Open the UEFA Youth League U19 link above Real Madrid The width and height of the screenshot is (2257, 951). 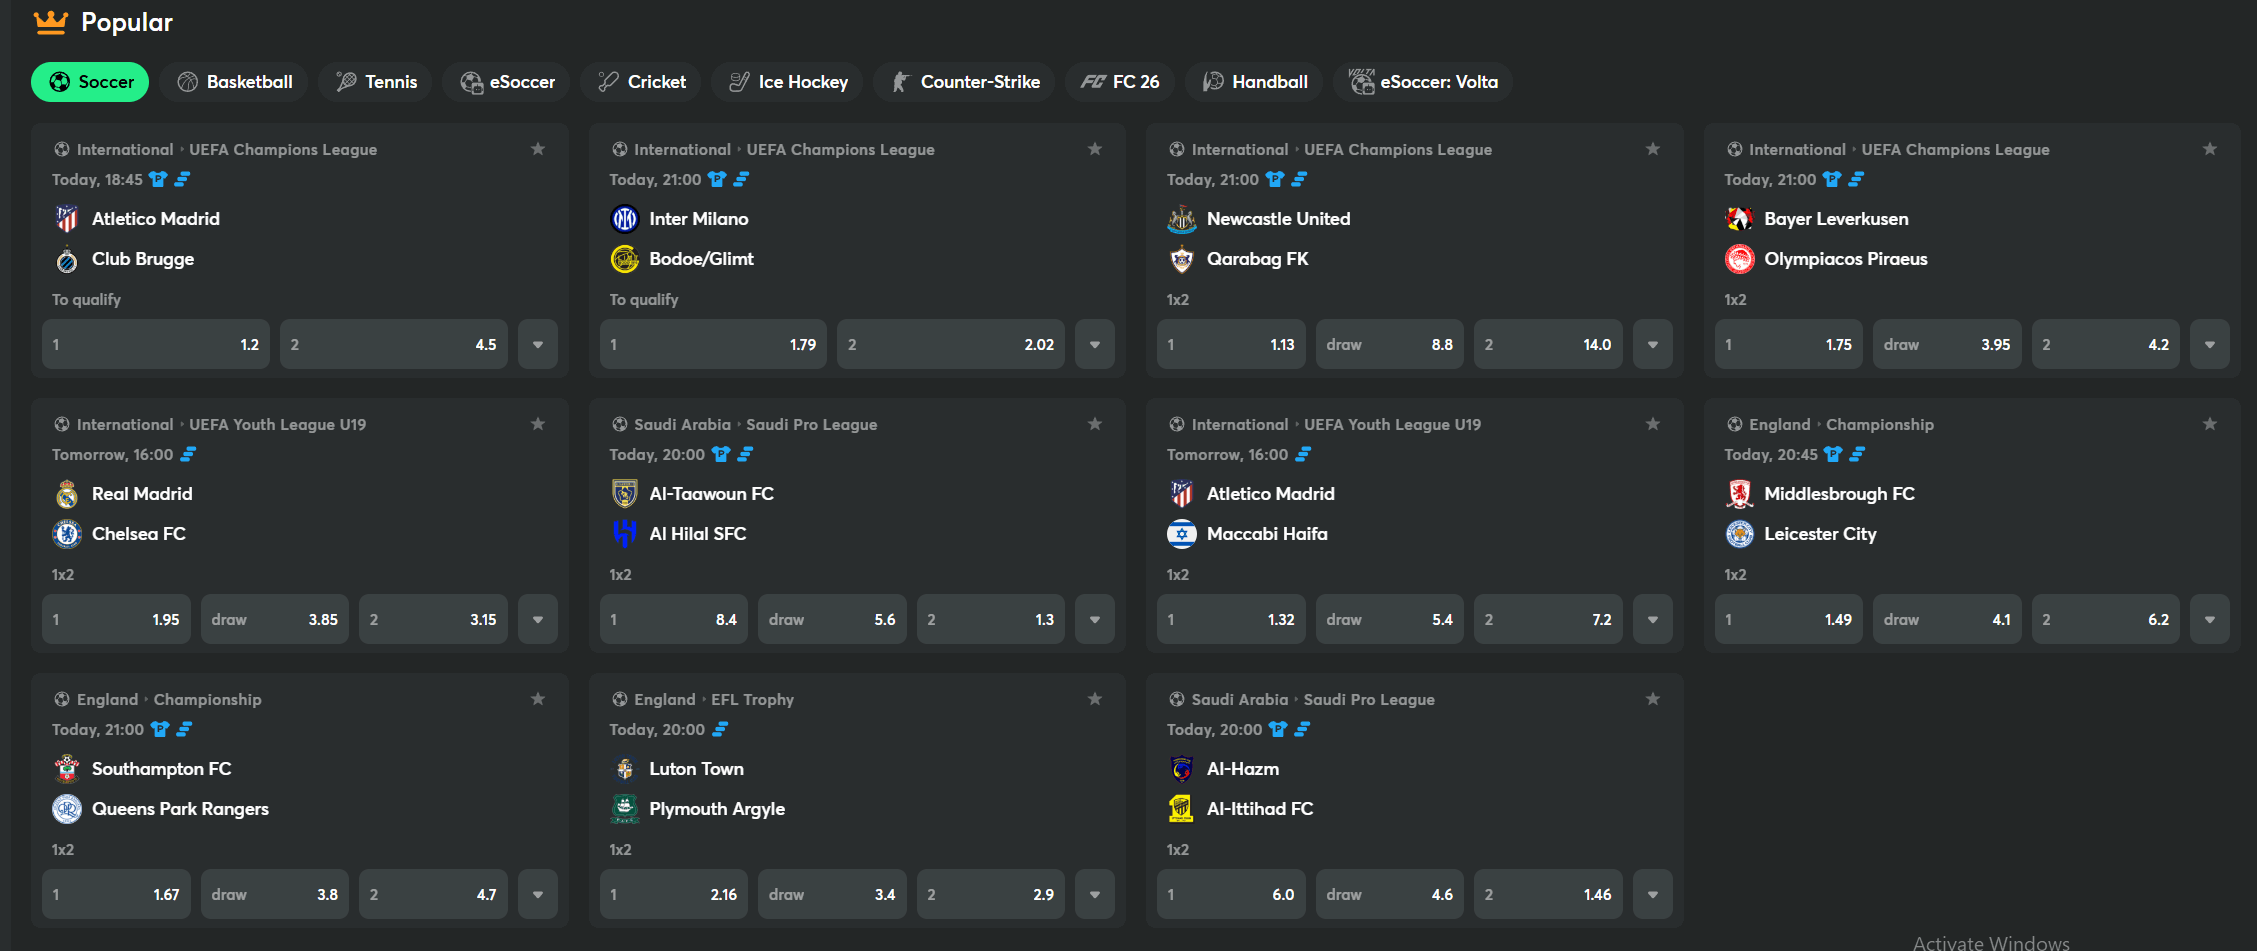pyautogui.click(x=277, y=424)
